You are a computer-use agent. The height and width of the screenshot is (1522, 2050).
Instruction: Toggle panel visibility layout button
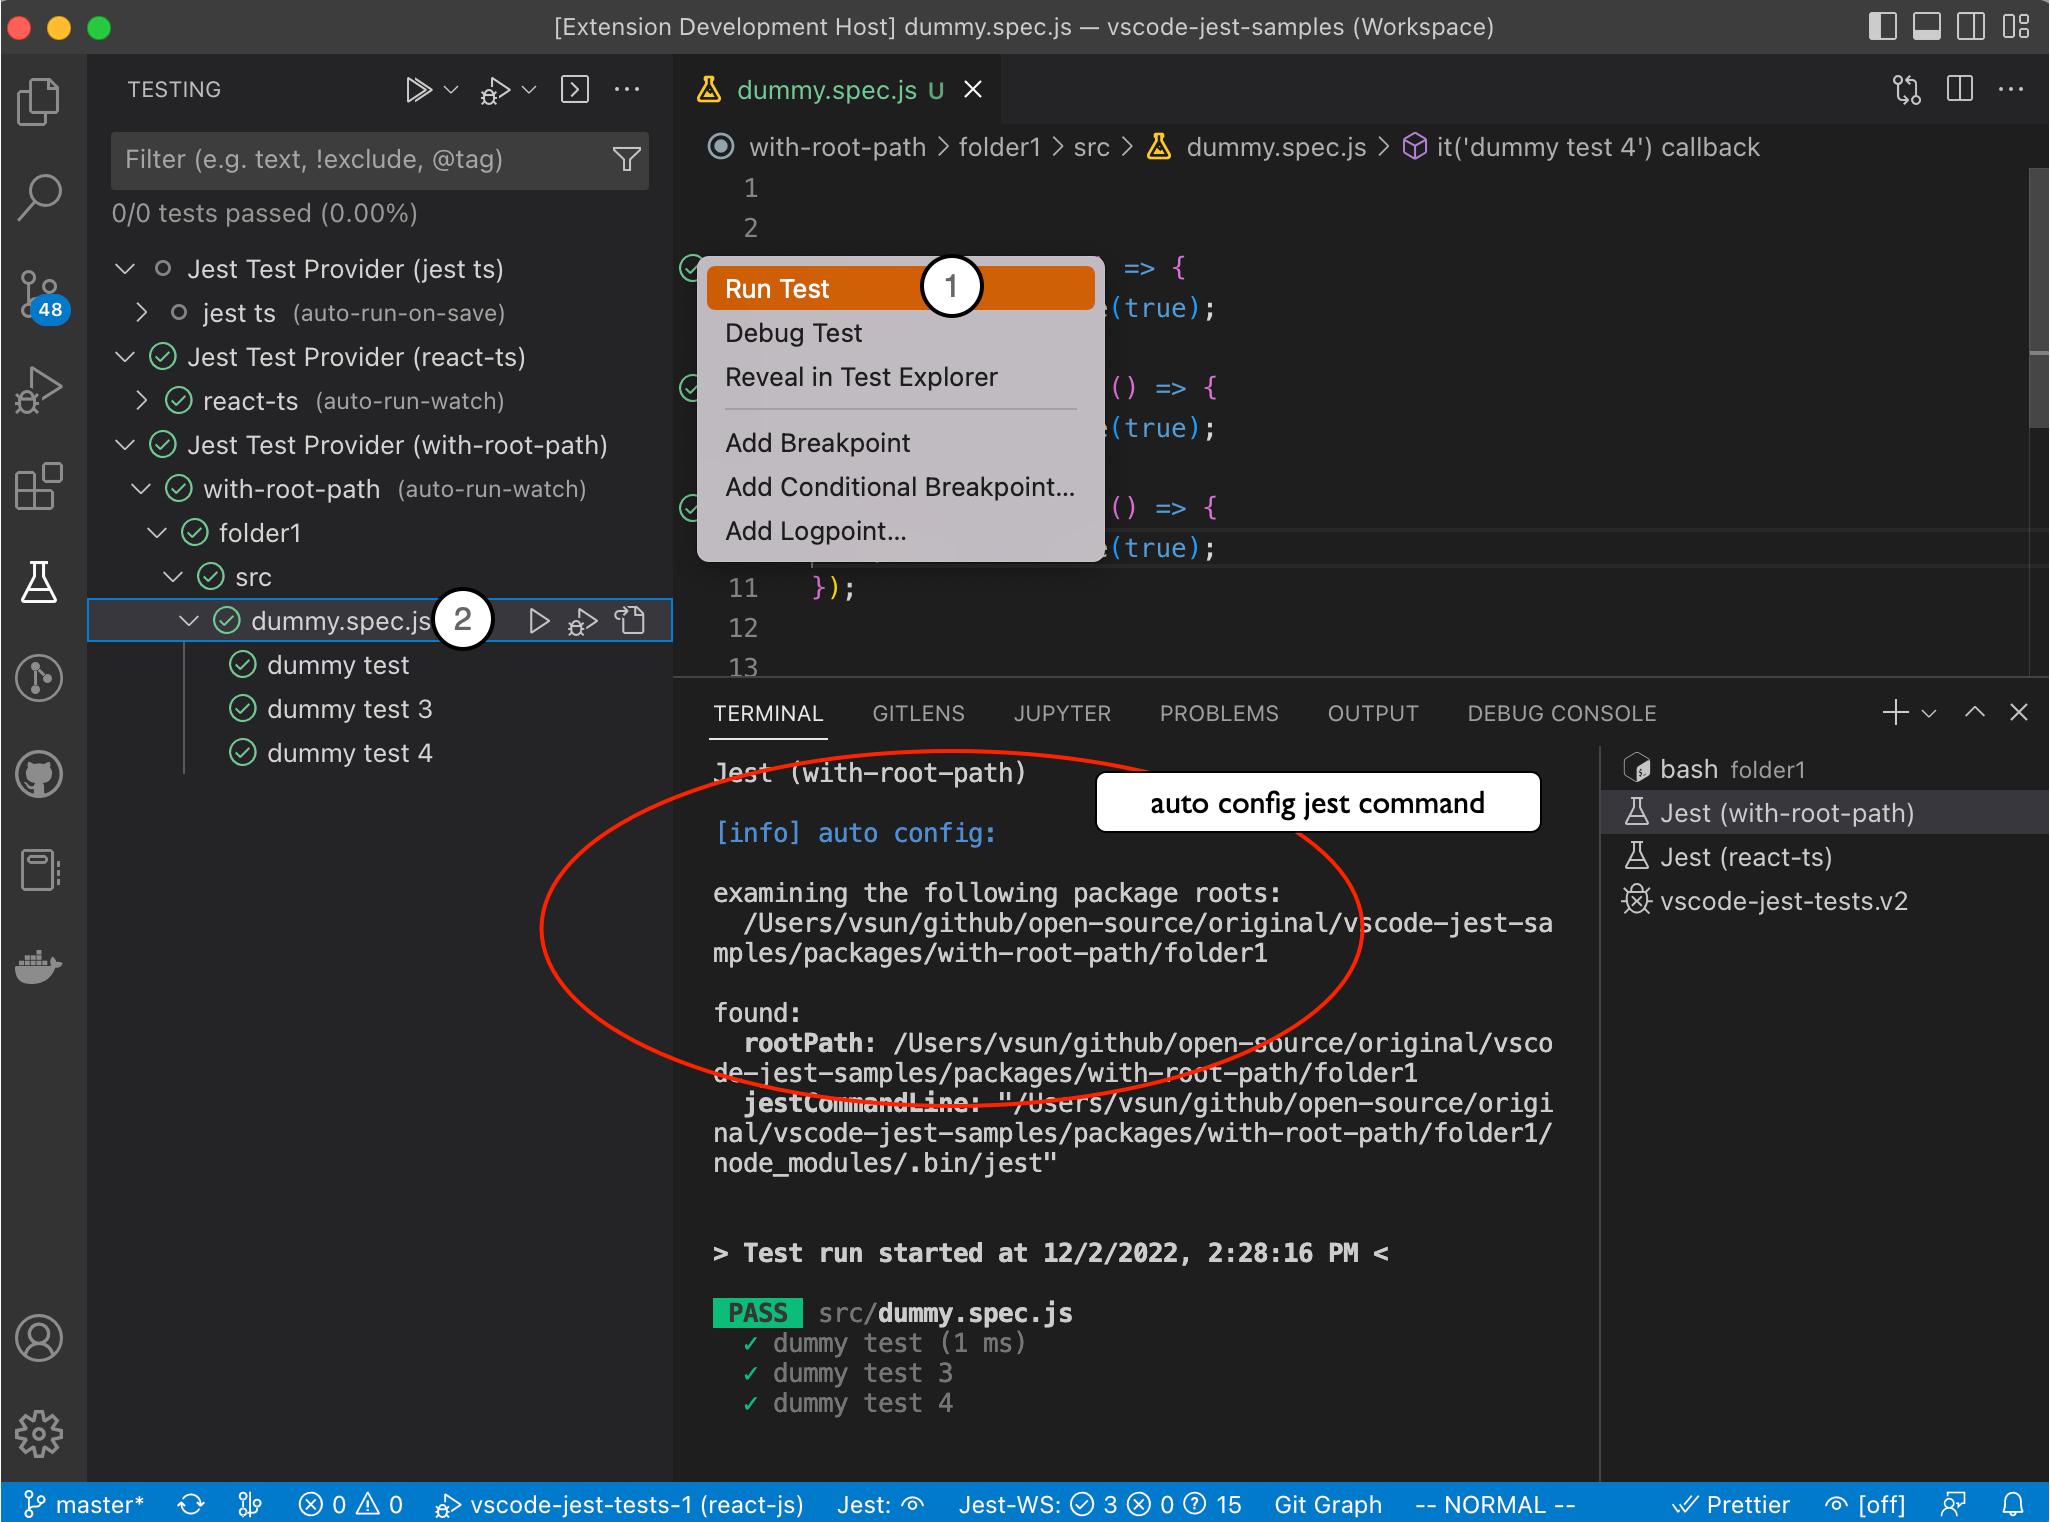(x=1926, y=27)
